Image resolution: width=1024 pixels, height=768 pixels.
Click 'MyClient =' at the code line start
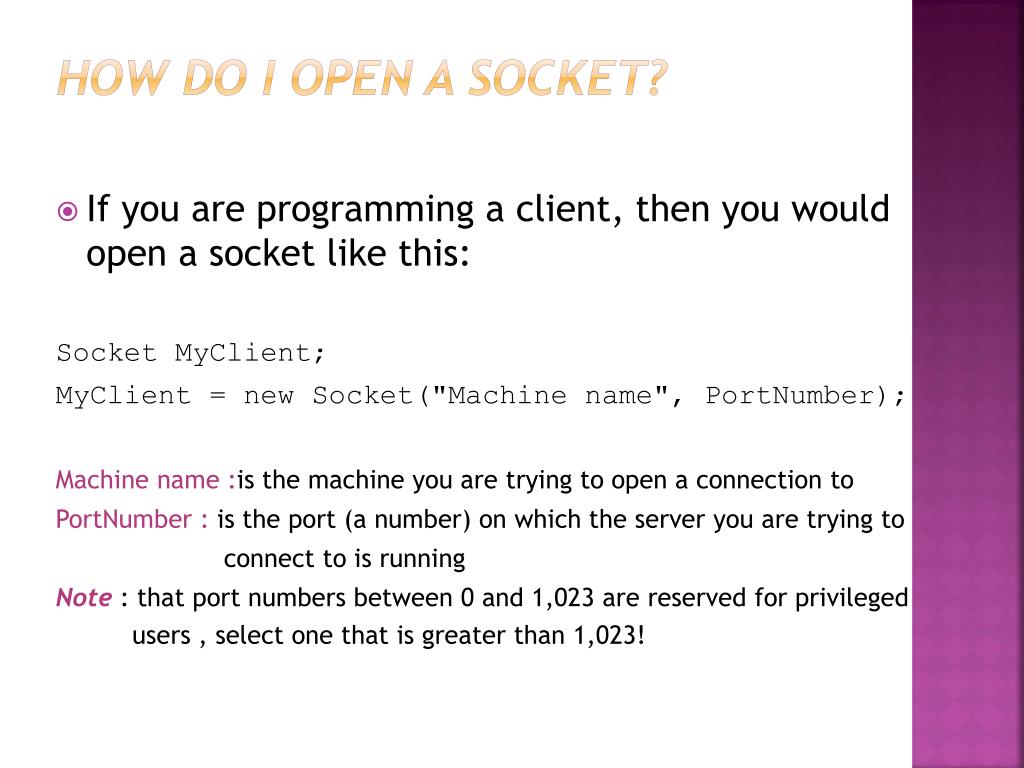(140, 396)
